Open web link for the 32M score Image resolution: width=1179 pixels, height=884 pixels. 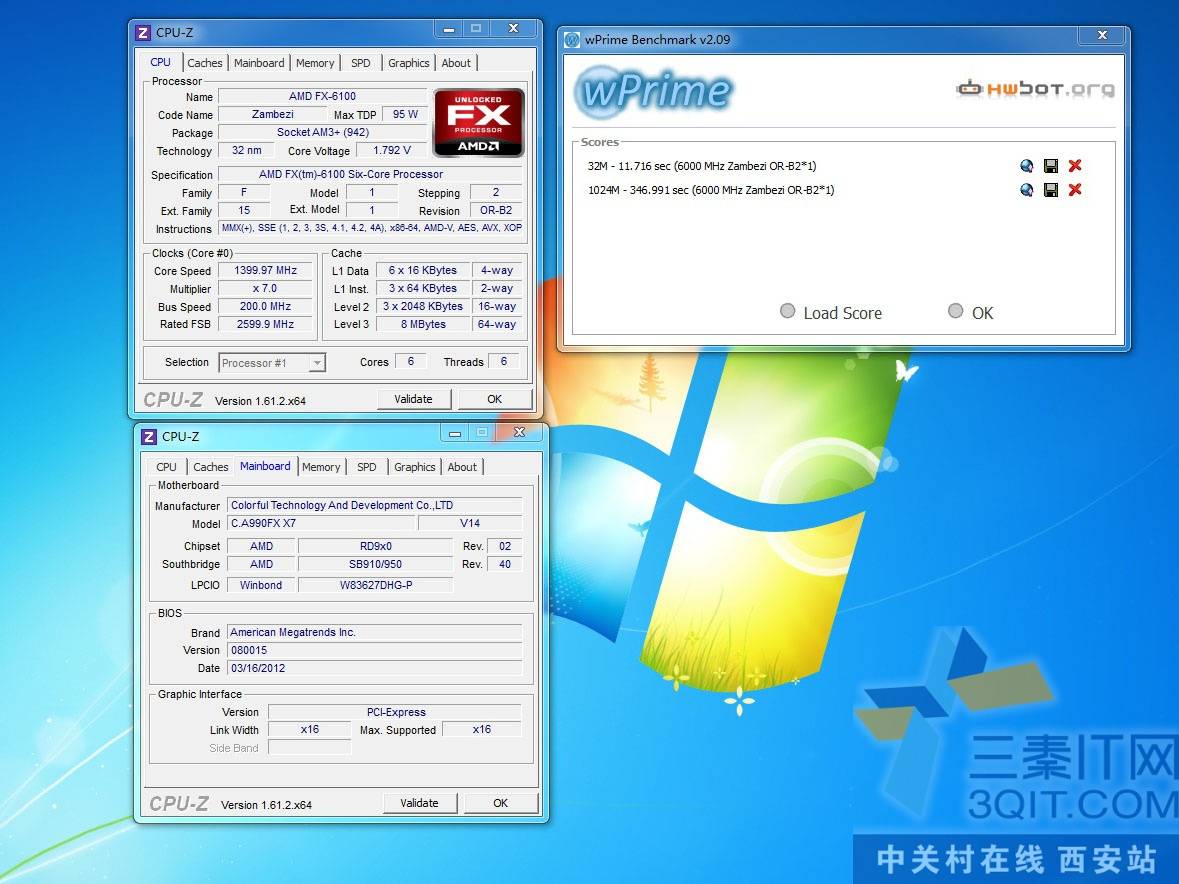click(1026, 166)
